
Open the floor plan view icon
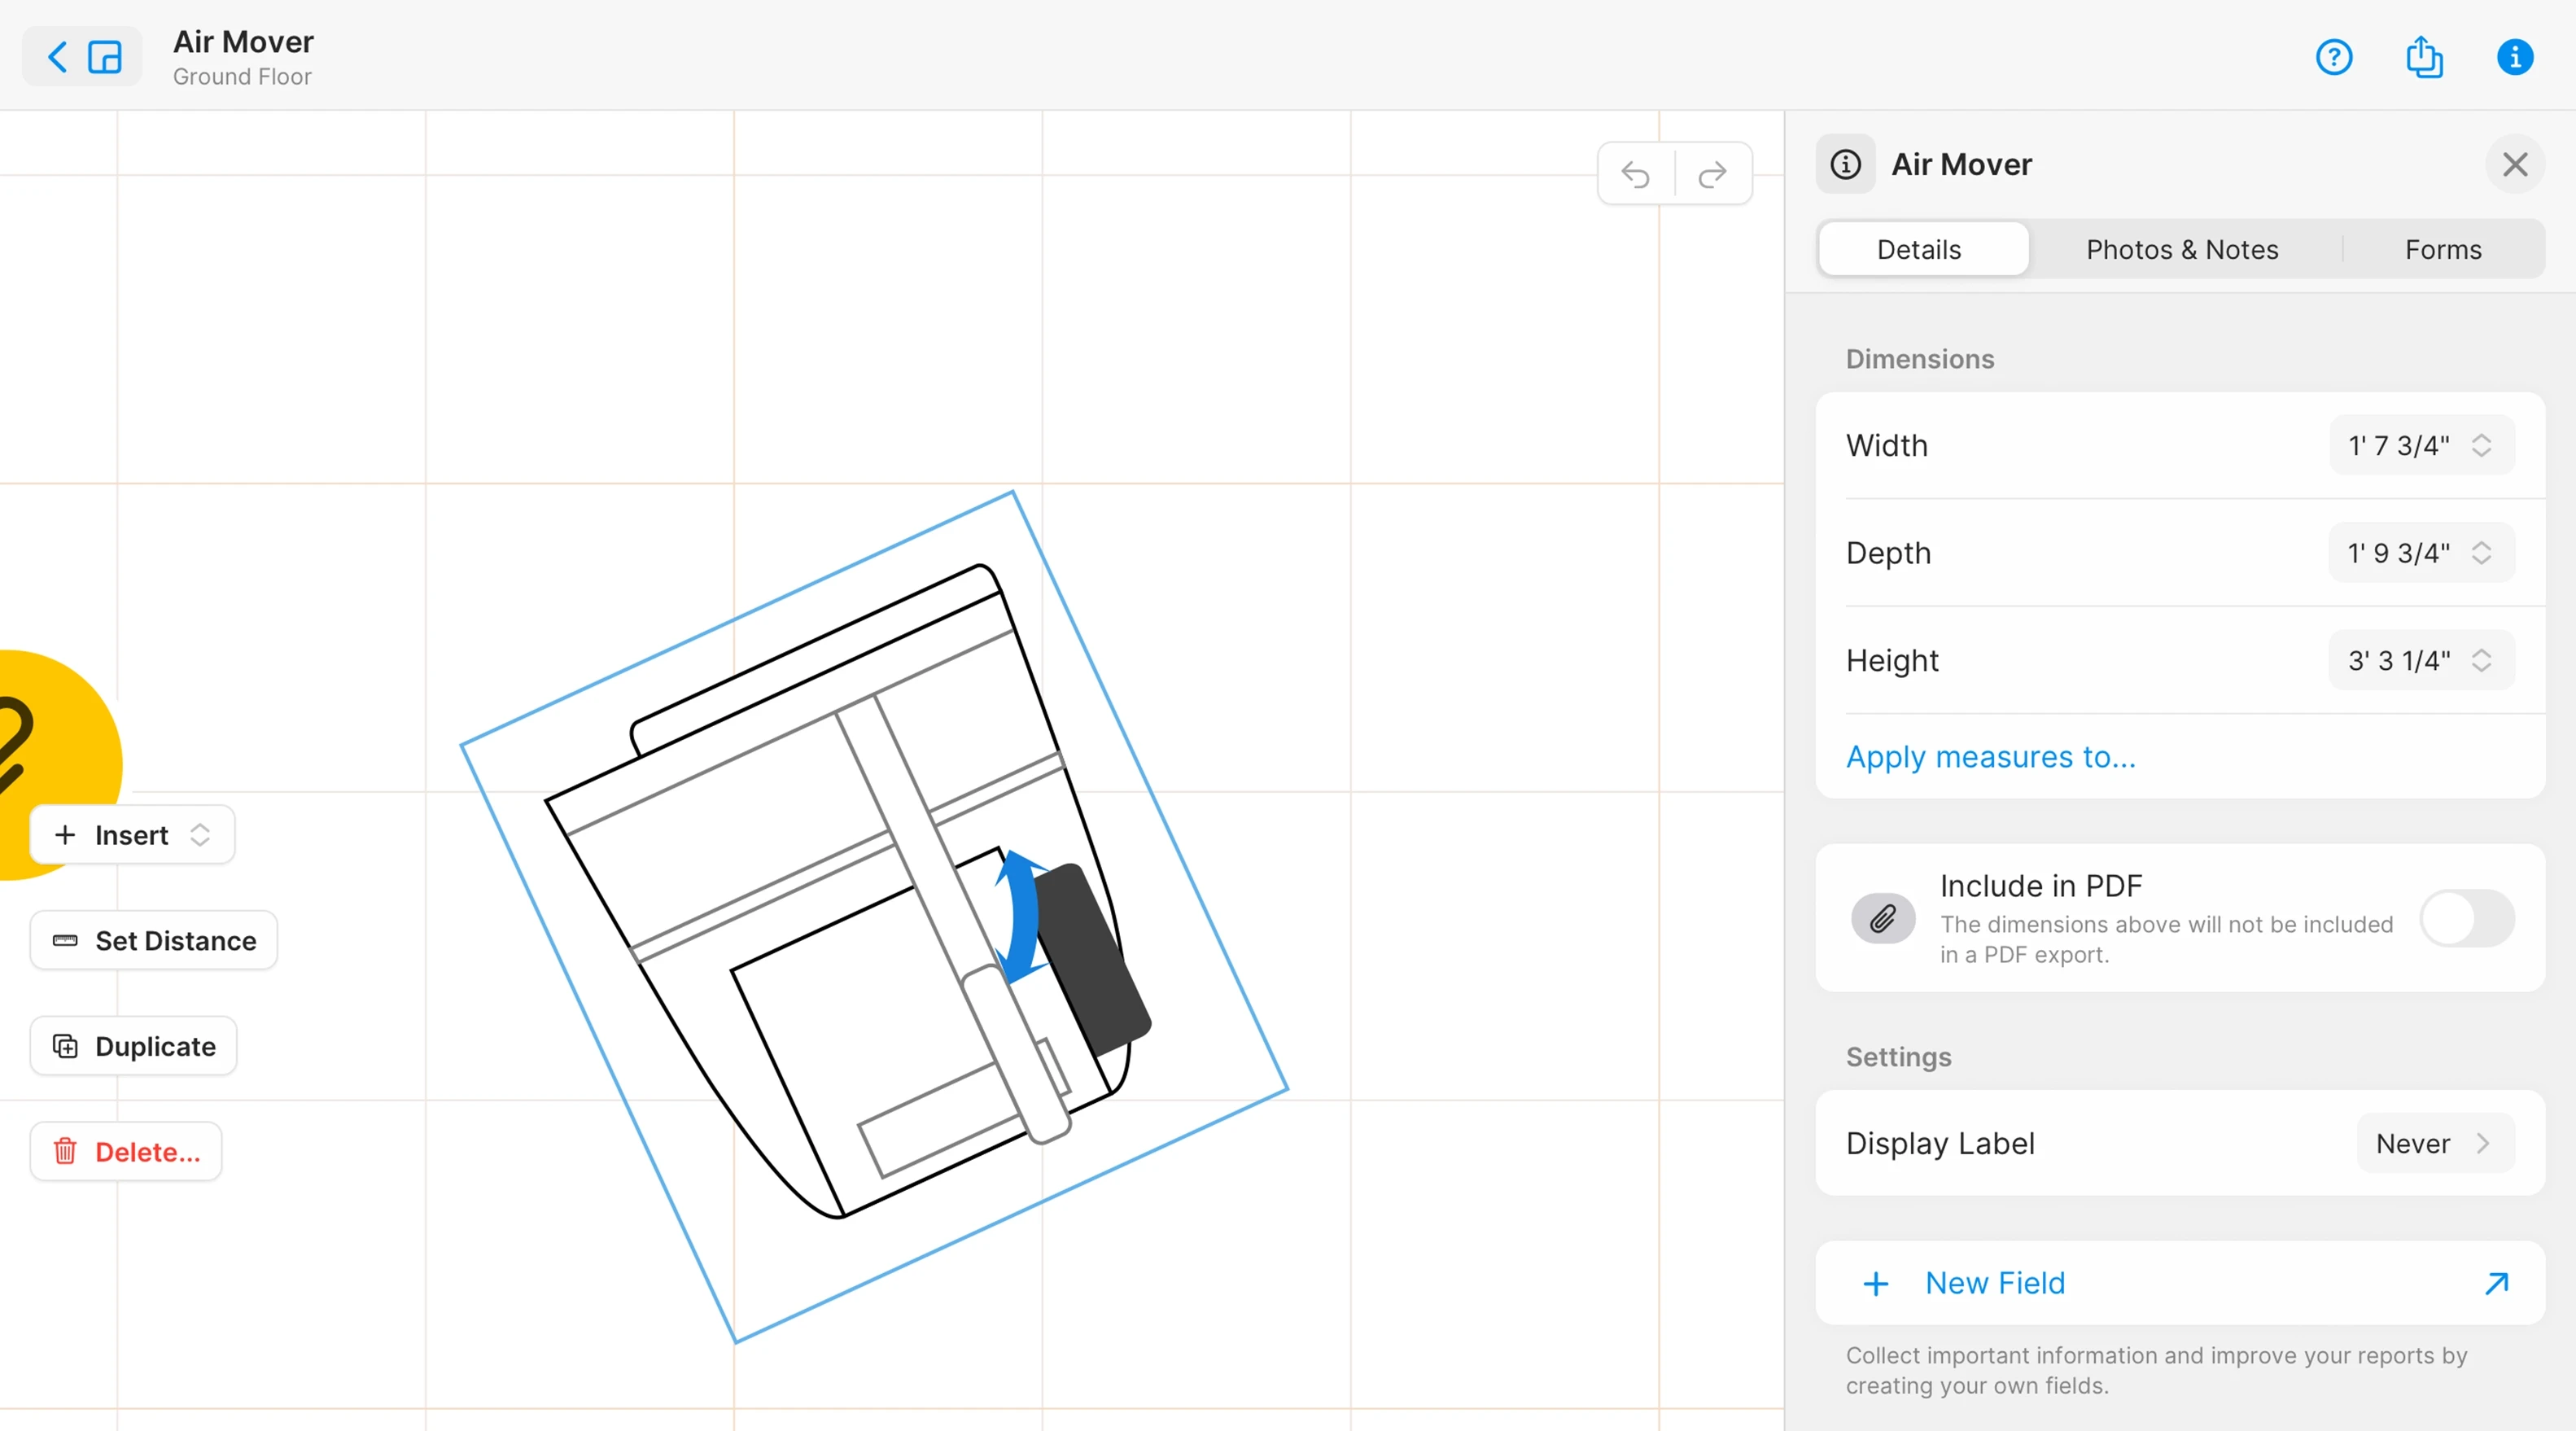click(x=105, y=57)
